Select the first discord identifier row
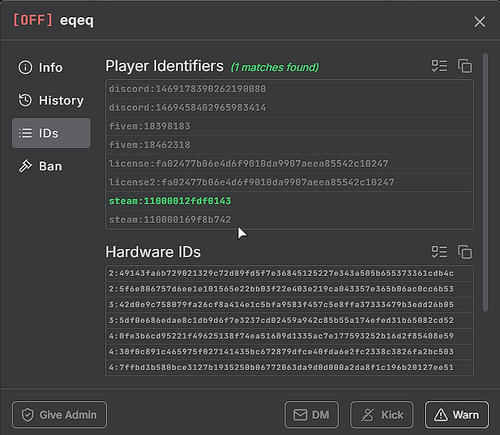 click(289, 89)
